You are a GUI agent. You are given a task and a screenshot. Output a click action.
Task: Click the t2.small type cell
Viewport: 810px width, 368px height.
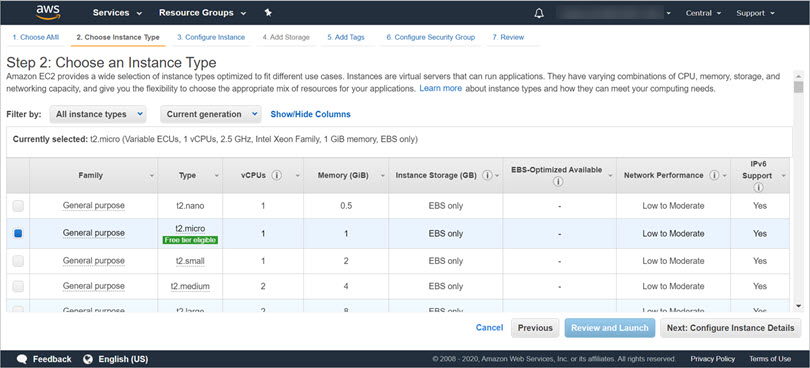(190, 261)
